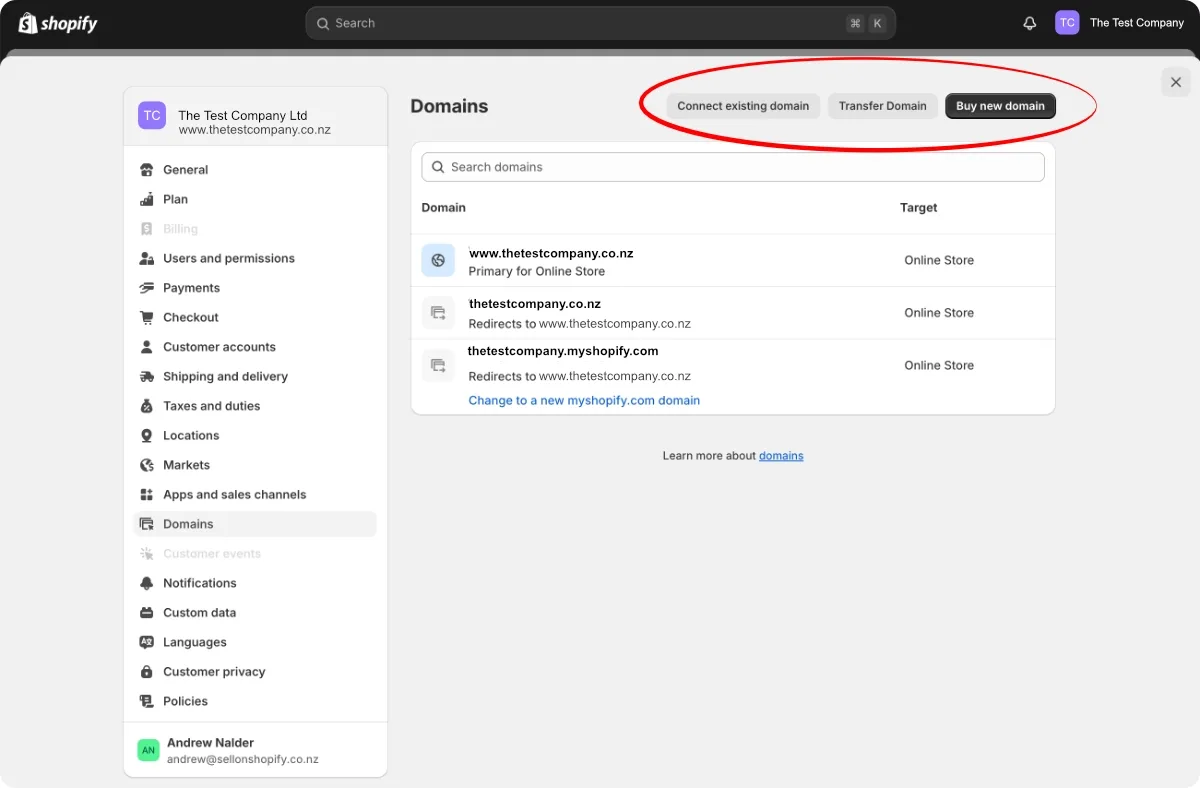Click the top Search bar

click(600, 23)
